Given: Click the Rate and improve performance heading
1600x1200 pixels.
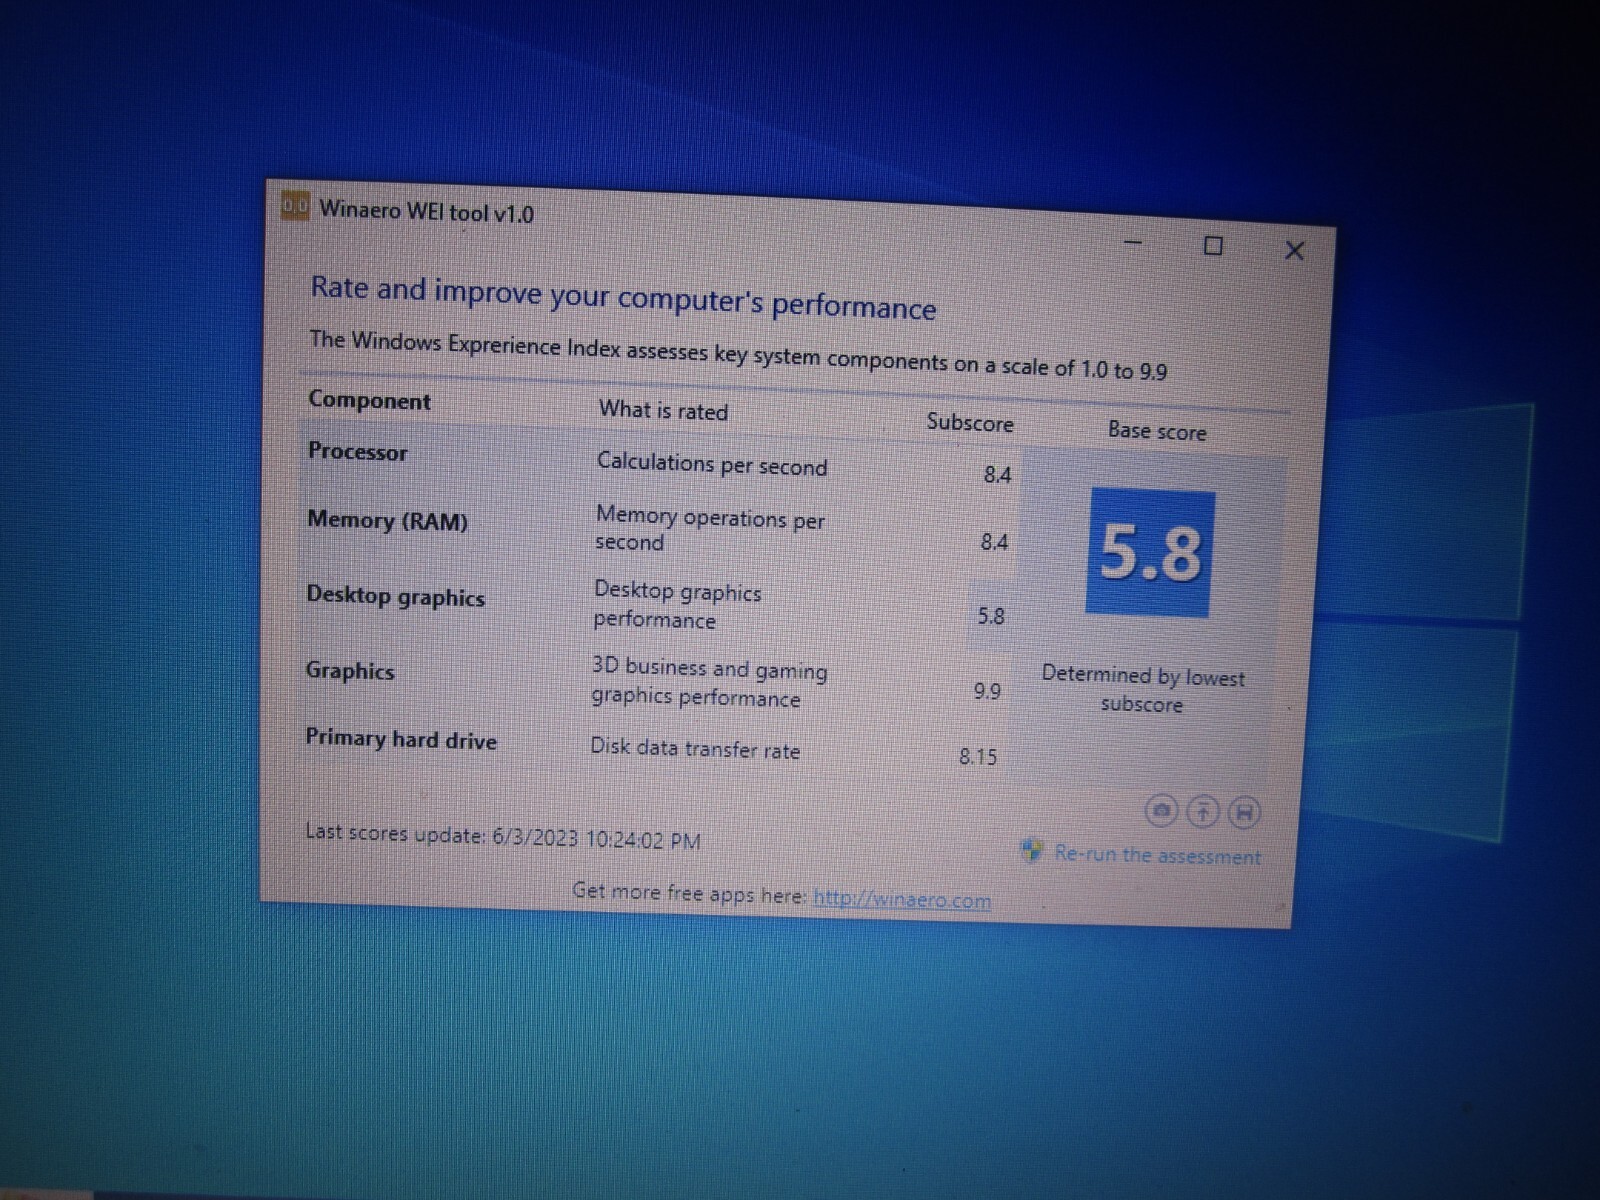Looking at the screenshot, I should click(623, 297).
